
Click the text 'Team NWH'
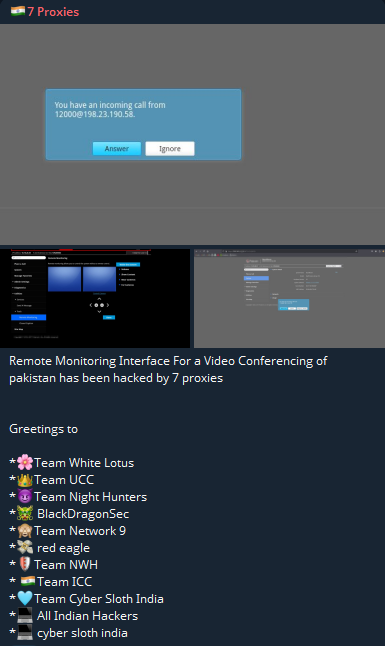click(66, 564)
